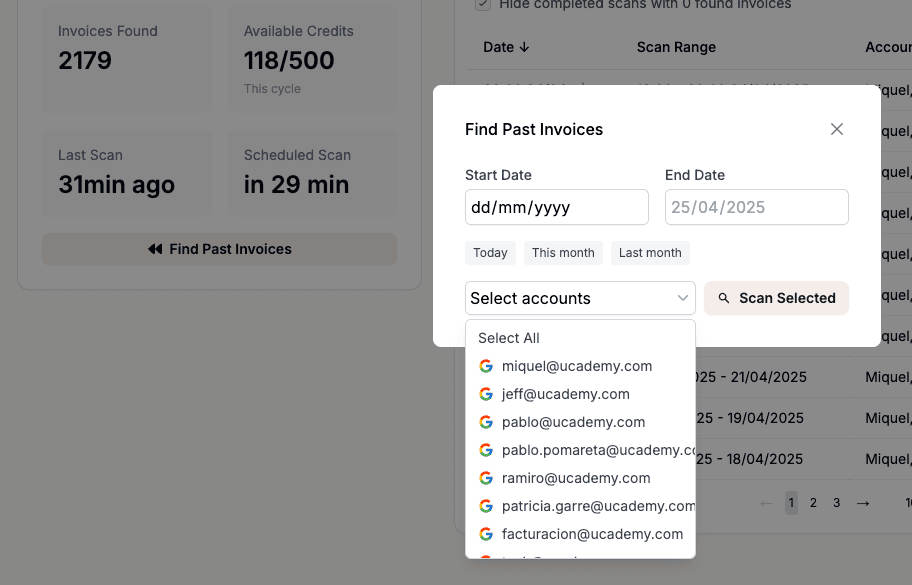Screen dimensions: 912x585
Task: Select the Today date shortcut
Action: pyautogui.click(x=490, y=253)
